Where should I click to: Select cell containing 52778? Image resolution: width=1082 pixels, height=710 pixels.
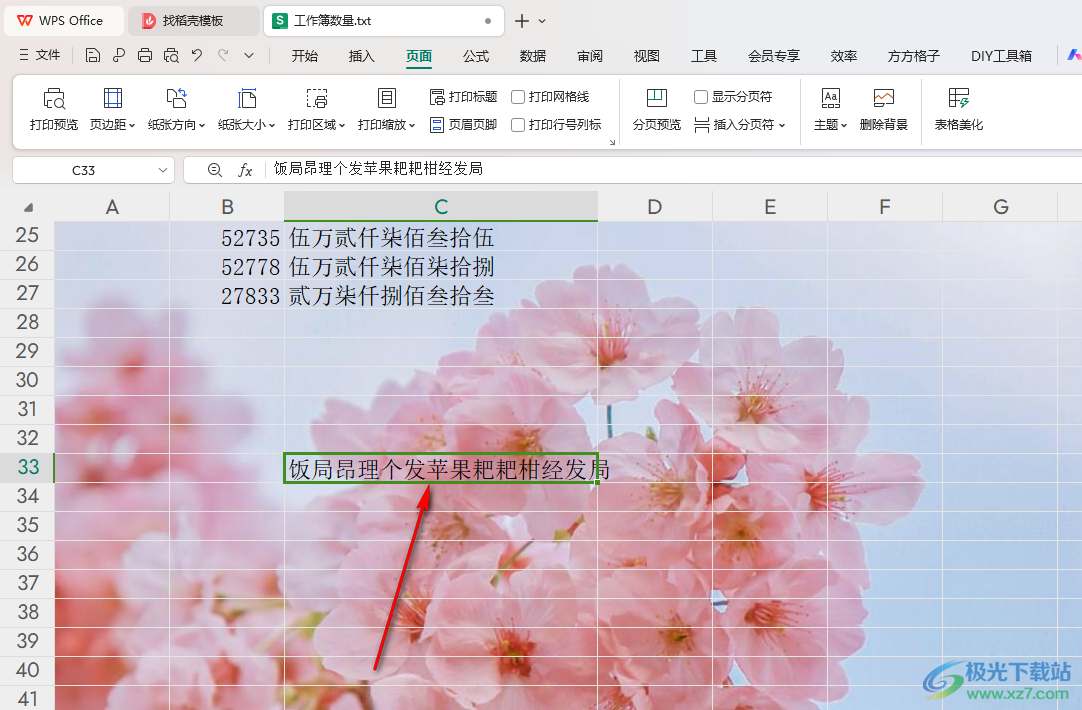[227, 266]
